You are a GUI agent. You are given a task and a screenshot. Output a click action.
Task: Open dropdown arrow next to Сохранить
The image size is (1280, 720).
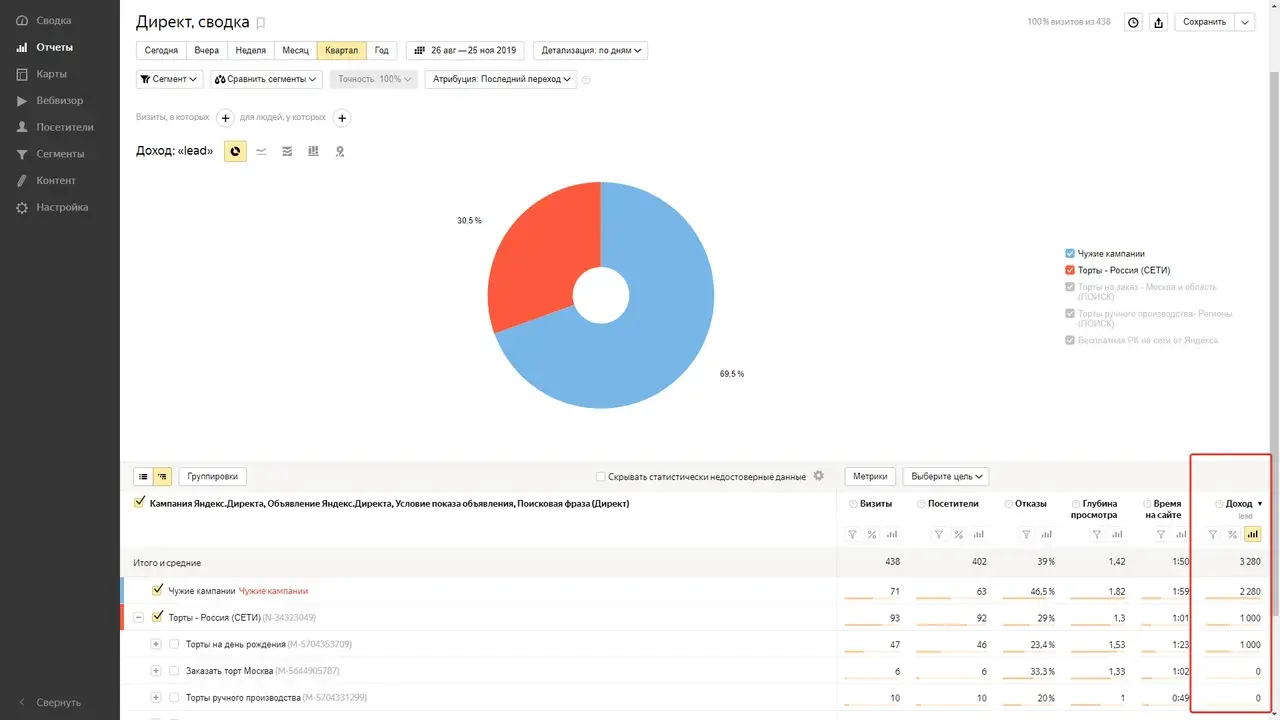[1245, 22]
